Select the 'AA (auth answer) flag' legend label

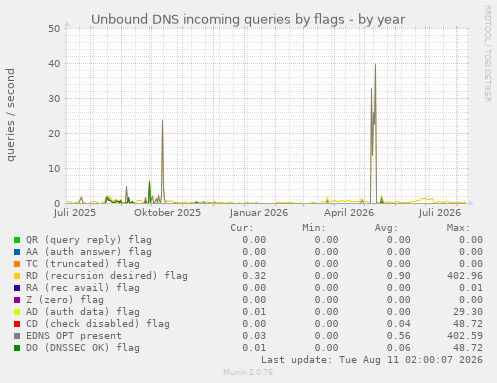coord(89,252)
